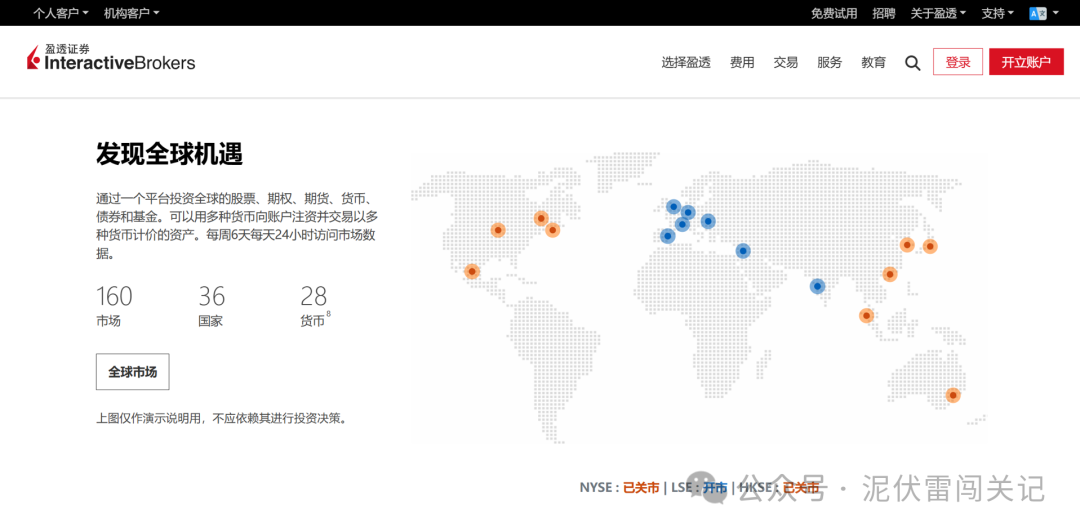The width and height of the screenshot is (1080, 532).
Task: Click the red 开立账户 button
Action: (x=1026, y=62)
